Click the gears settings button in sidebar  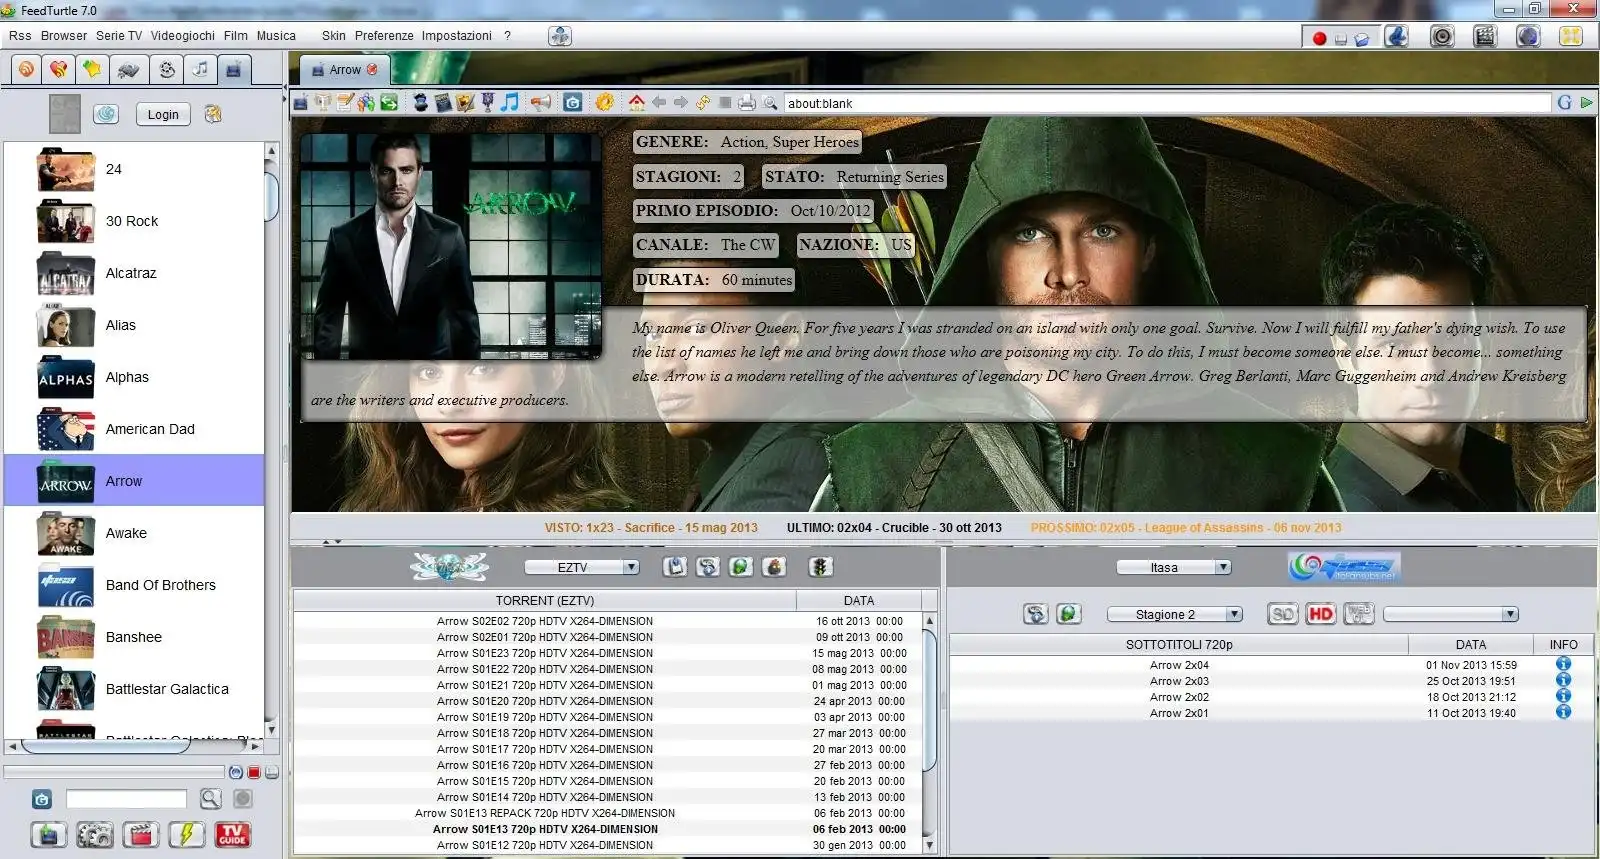pos(95,834)
